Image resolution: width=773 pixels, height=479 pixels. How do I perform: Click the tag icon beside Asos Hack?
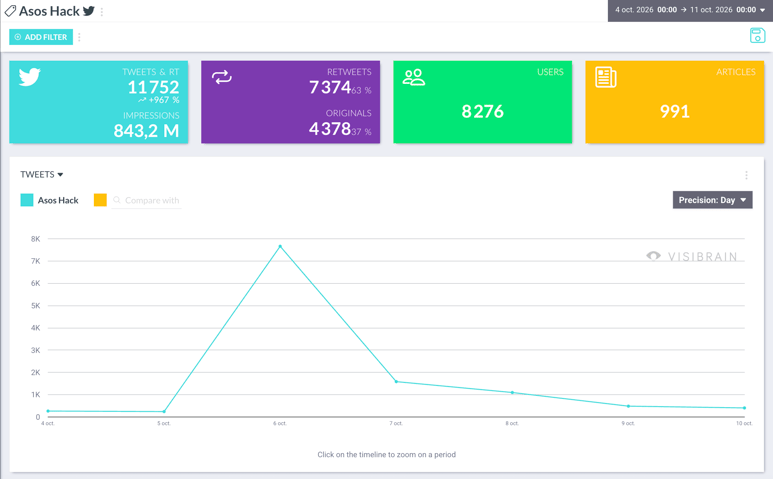click(10, 11)
